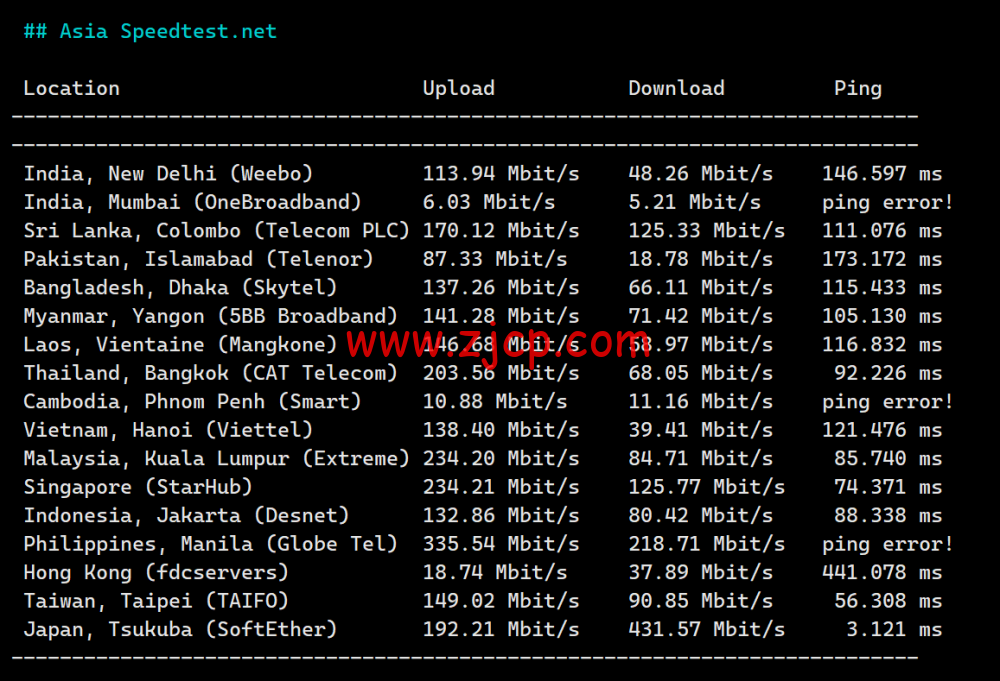Screen dimensions: 1000x681
Task: Select download value '431.57 Mbit/s'
Action: pyautogui.click(x=707, y=629)
